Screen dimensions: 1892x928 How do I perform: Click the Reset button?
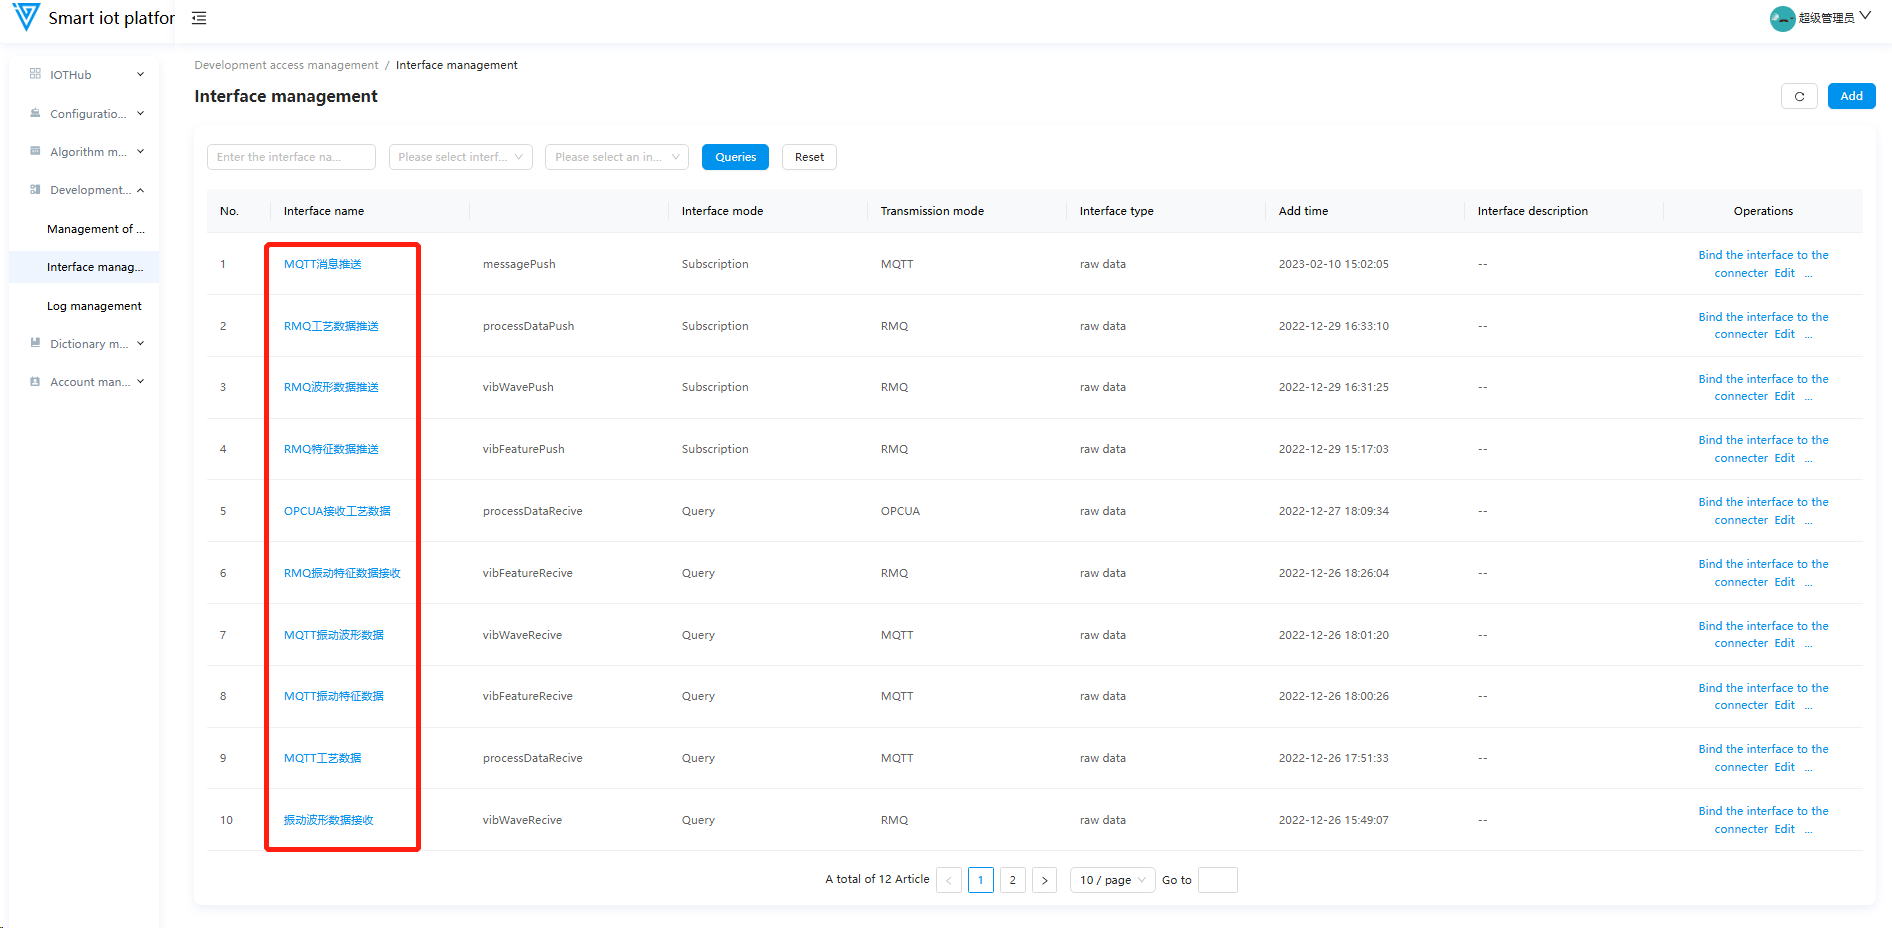[809, 157]
